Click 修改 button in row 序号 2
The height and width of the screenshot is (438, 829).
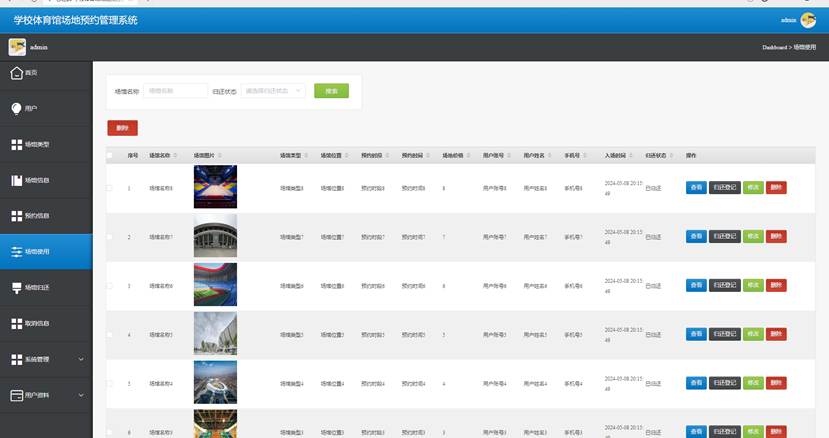click(x=753, y=236)
